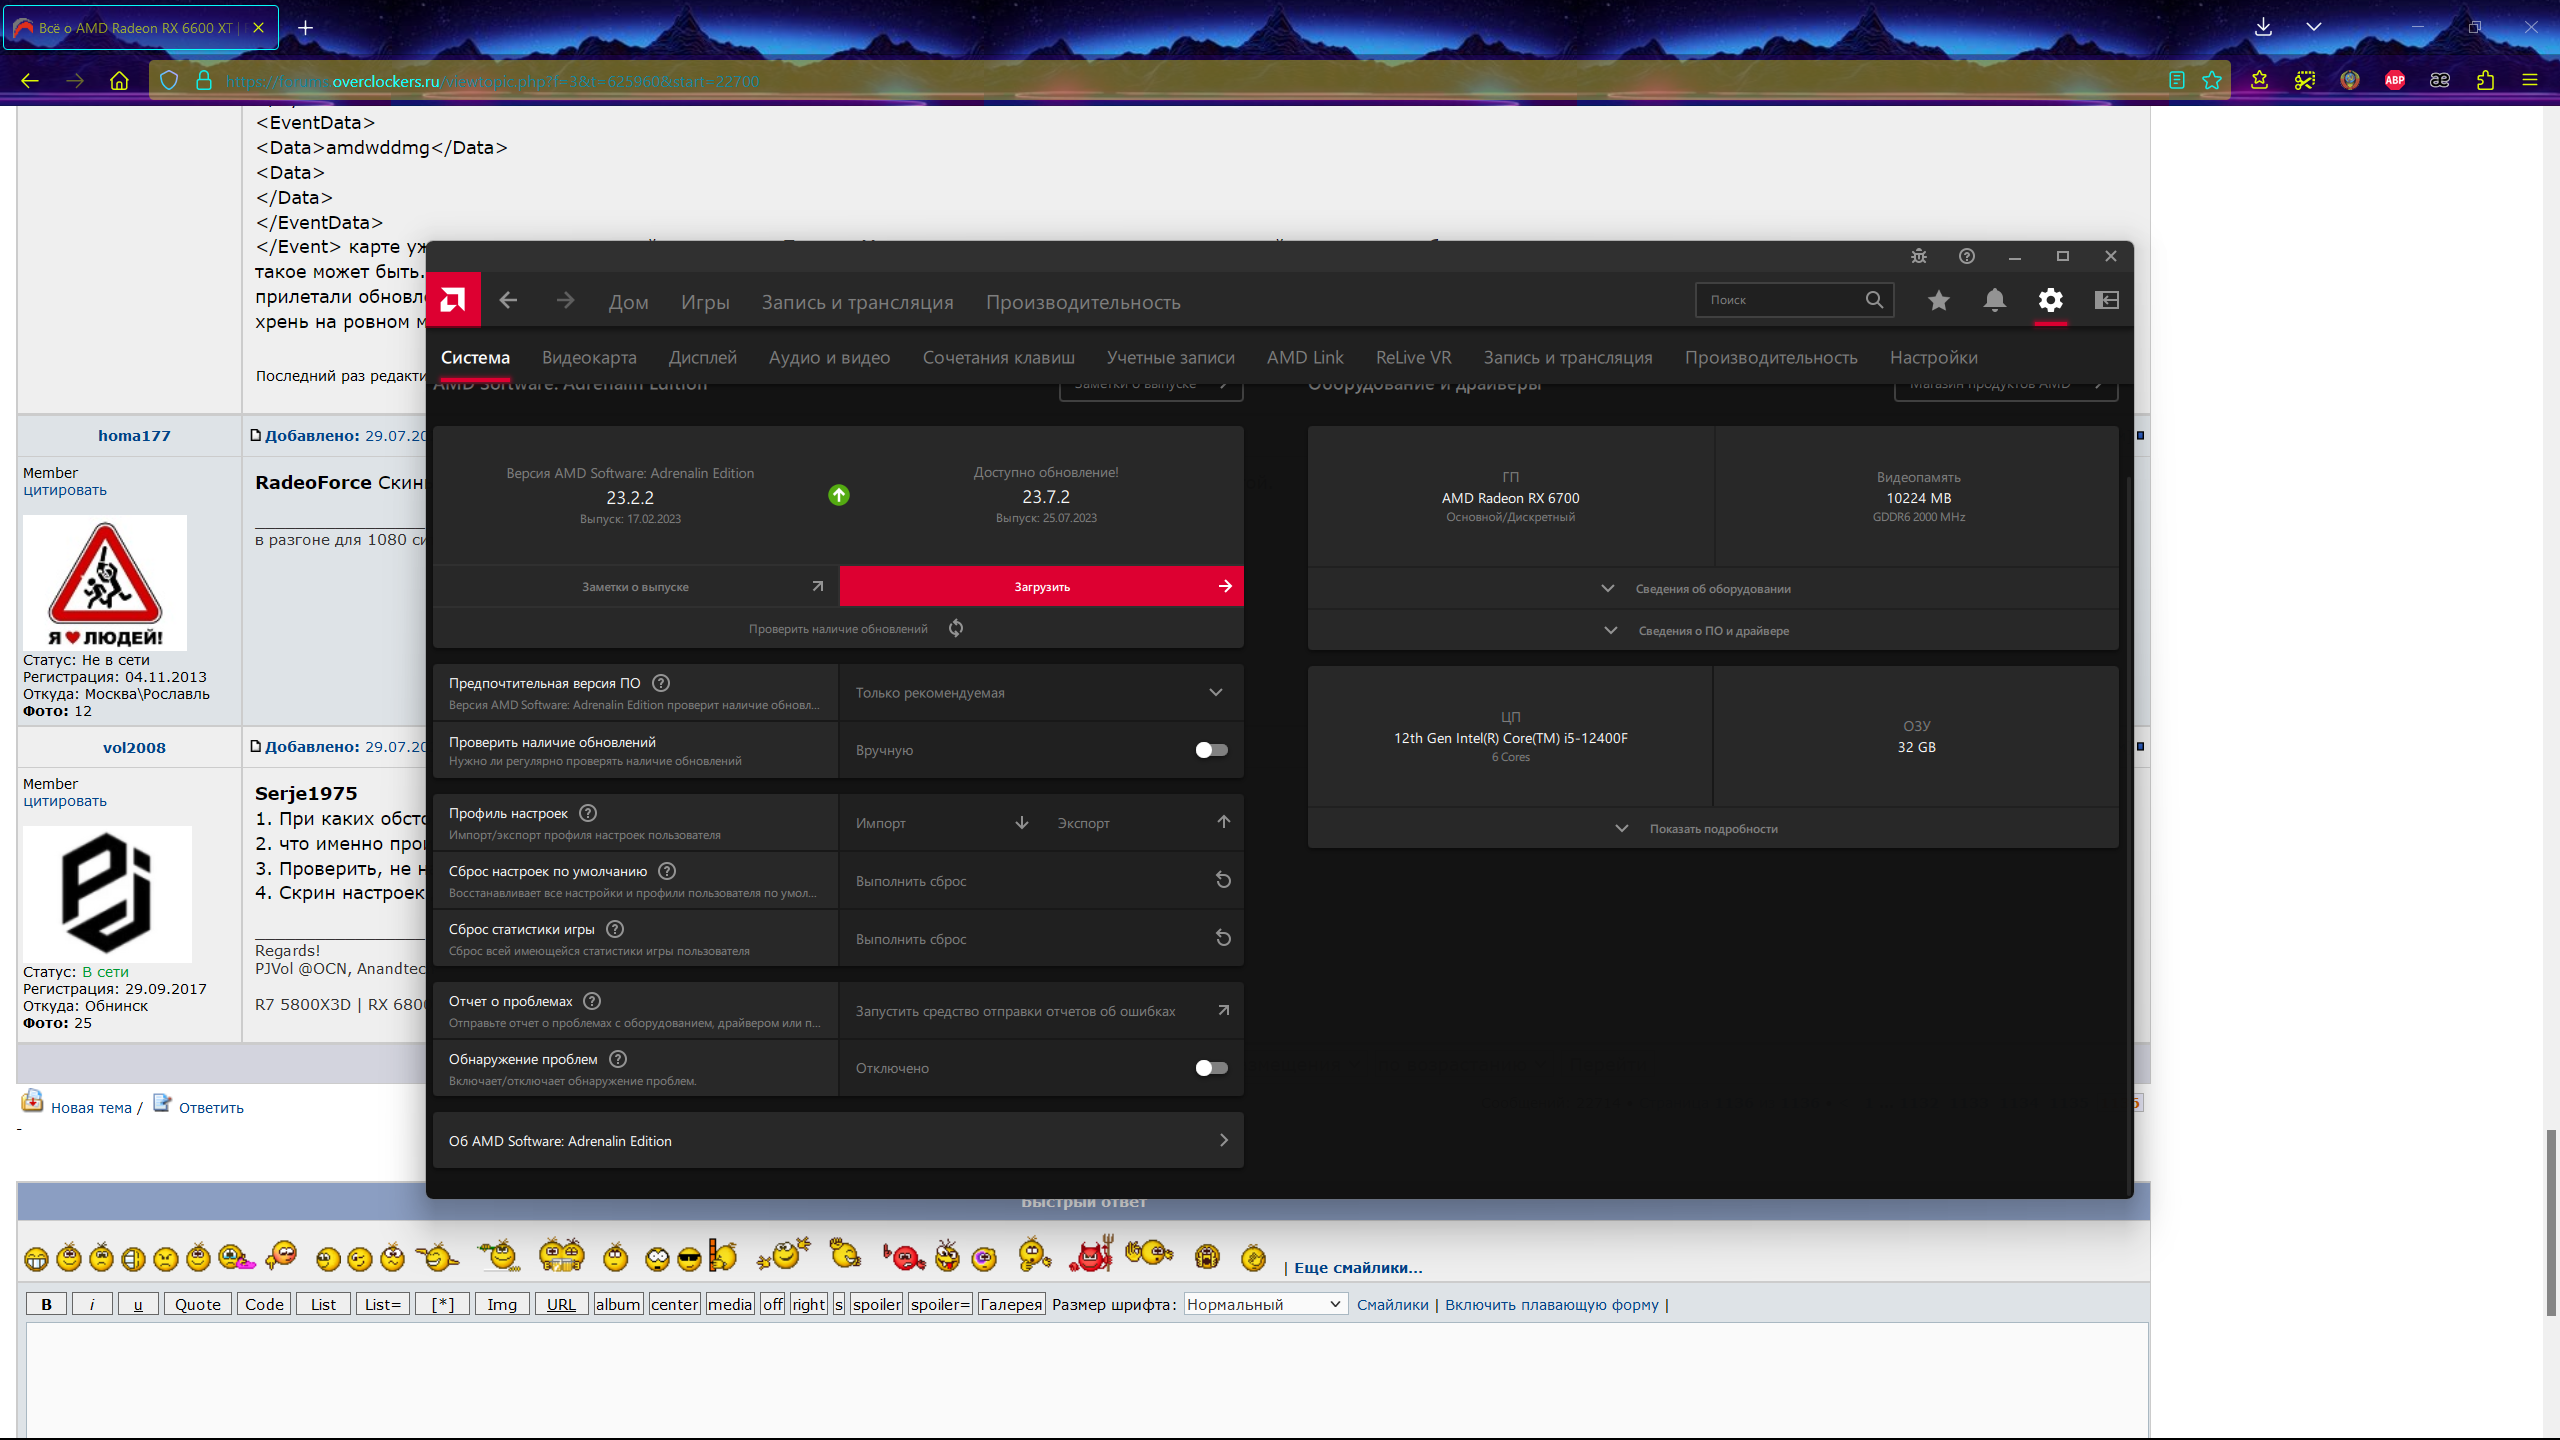Click the favorites star in AMD Software

click(x=1938, y=300)
